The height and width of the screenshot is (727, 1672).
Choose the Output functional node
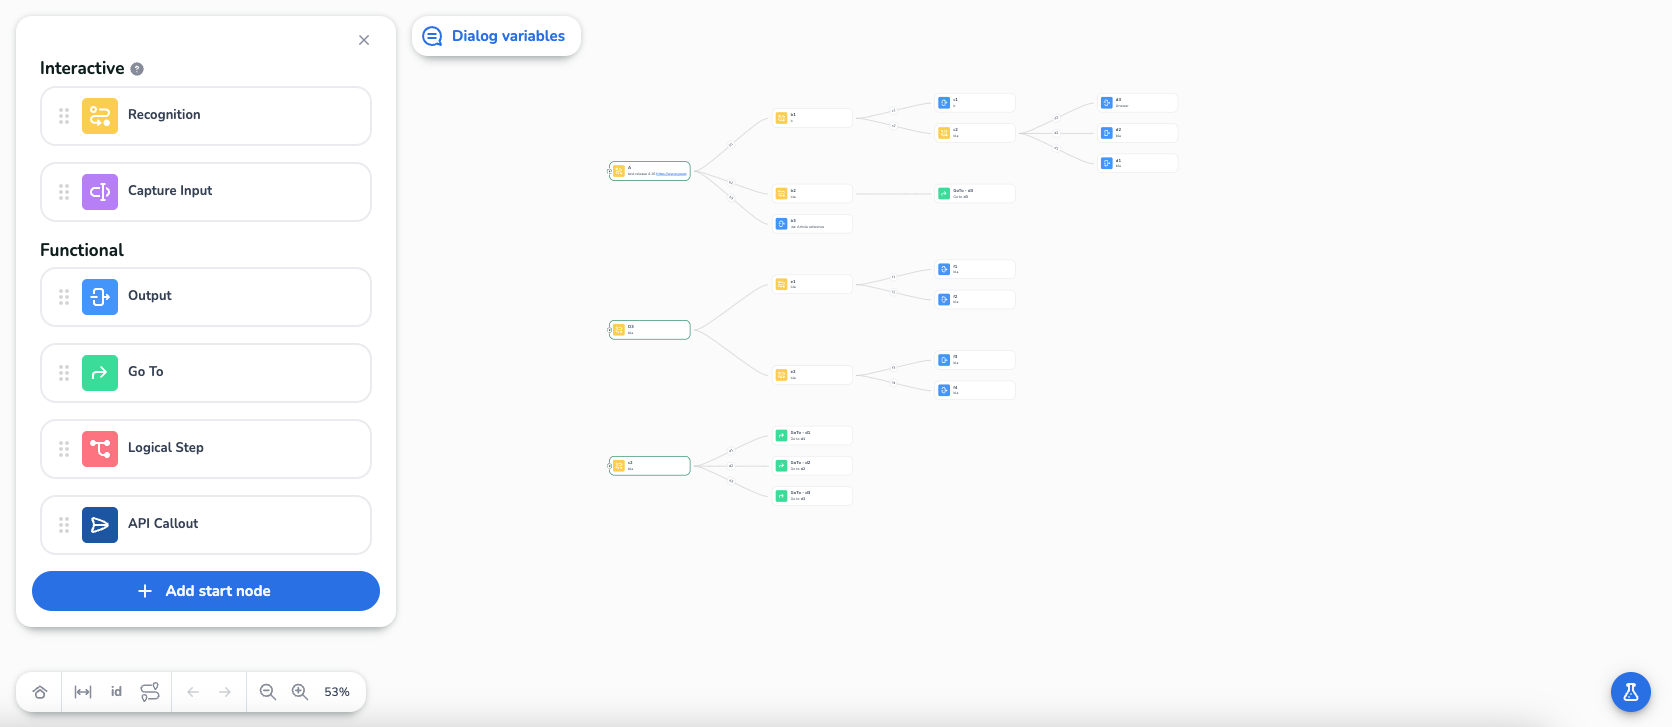click(x=206, y=297)
